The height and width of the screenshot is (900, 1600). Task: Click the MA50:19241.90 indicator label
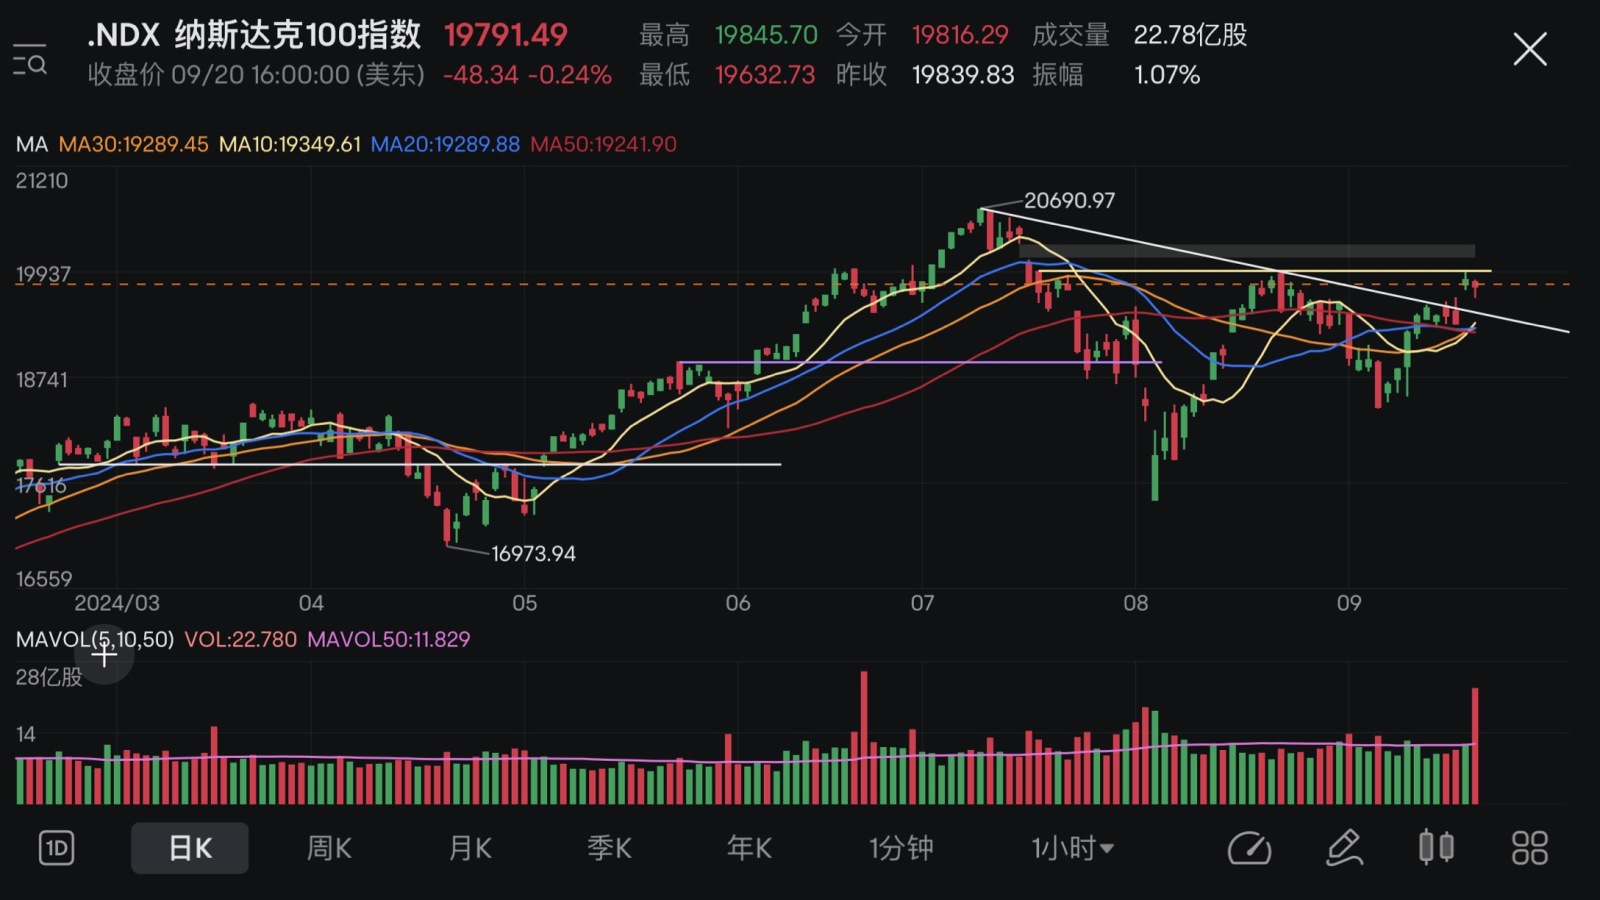603,144
